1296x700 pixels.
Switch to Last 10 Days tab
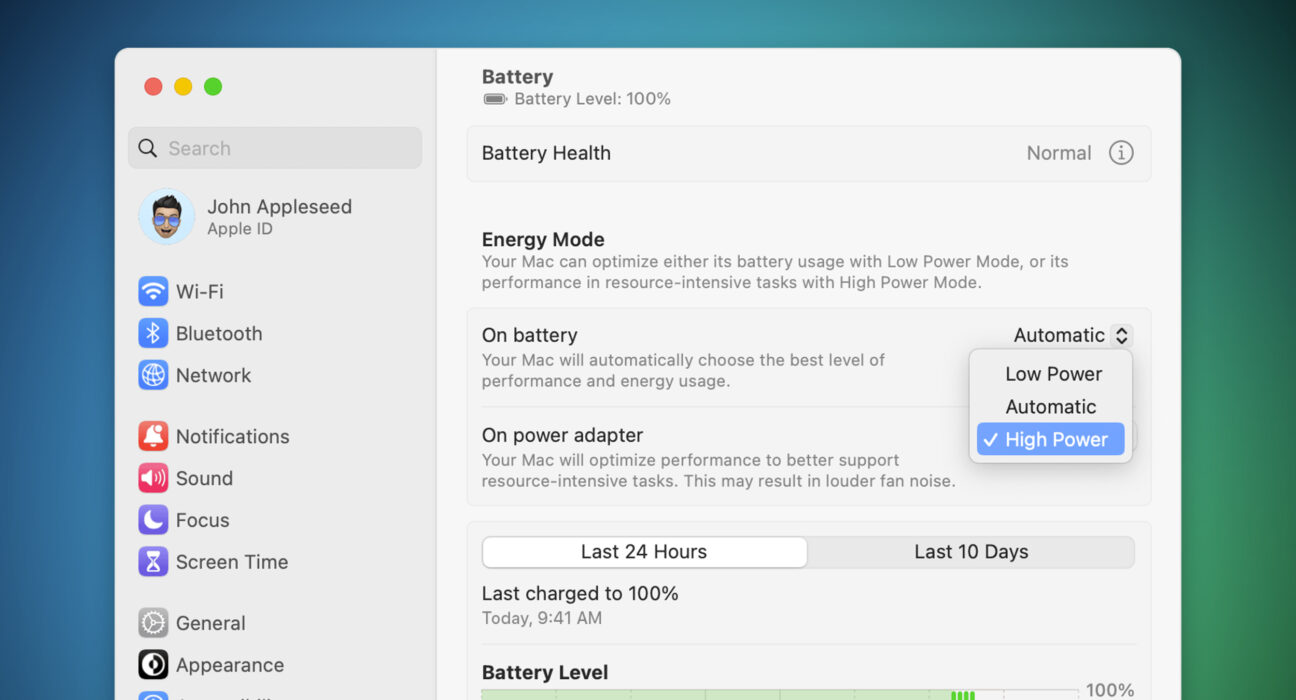[971, 552]
